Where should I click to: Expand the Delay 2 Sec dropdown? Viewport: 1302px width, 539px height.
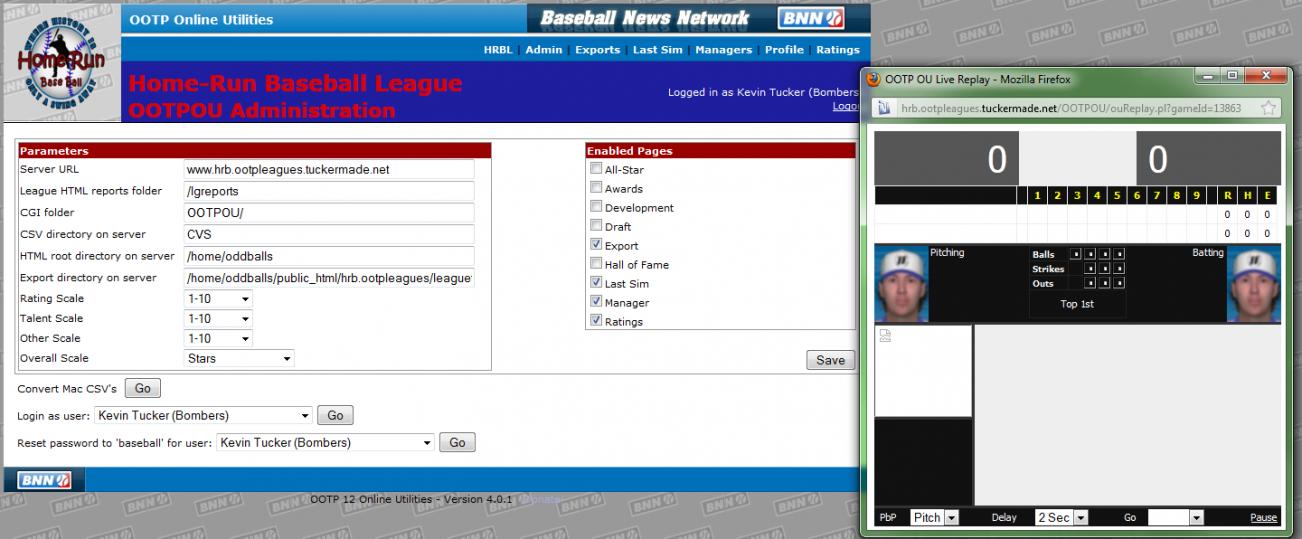click(x=1060, y=517)
